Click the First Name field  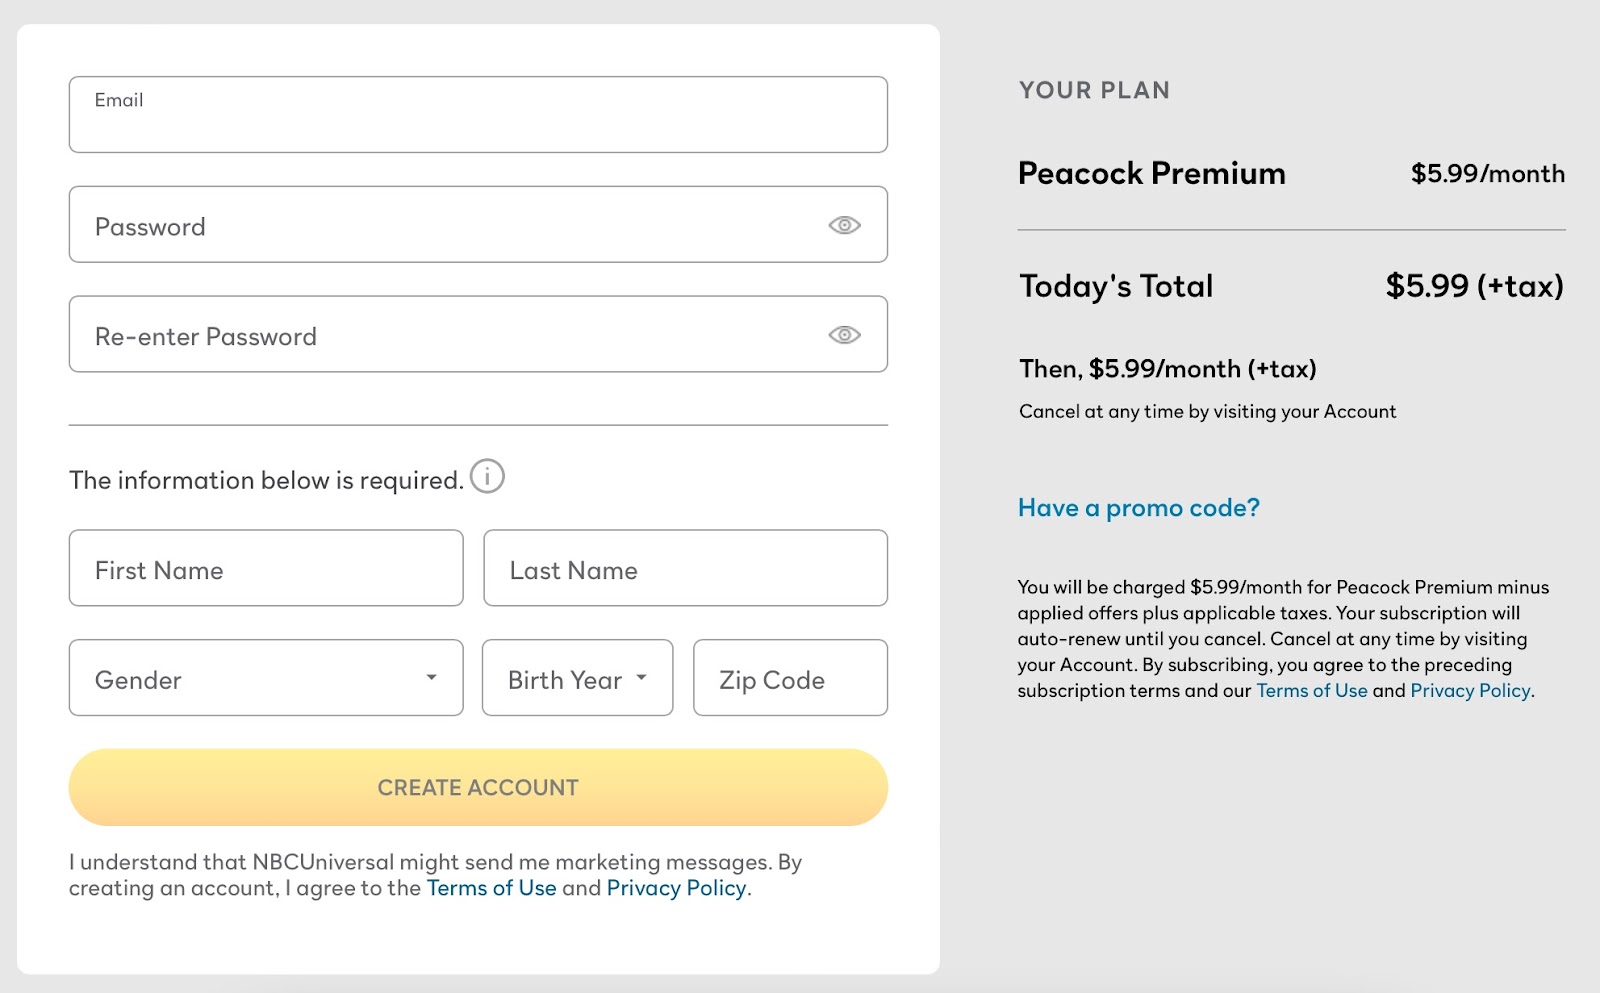[x=266, y=568]
